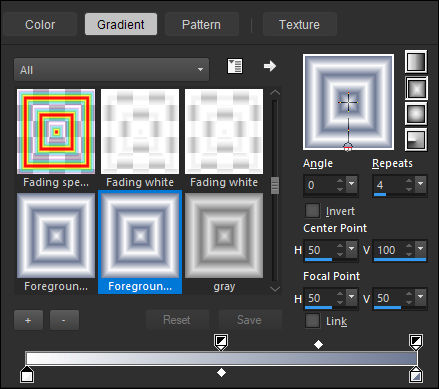Click the gradient list scrollbar thumb
This screenshot has width=439, height=389.
click(x=275, y=185)
